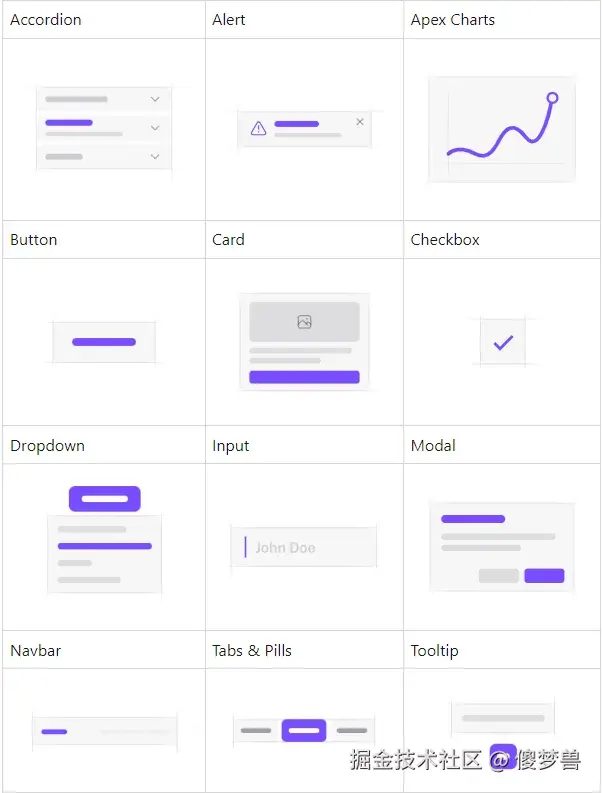
Task: Click the purple confirm button in Modal
Action: (x=544, y=576)
